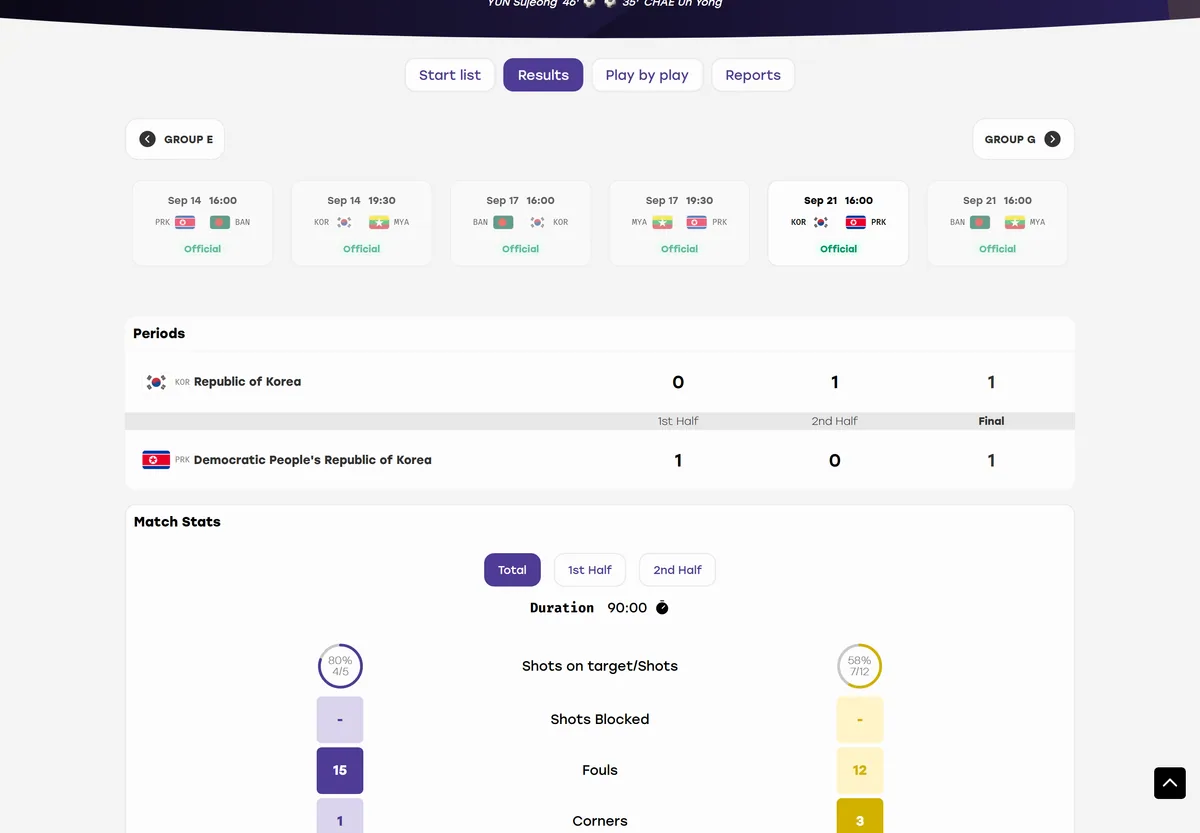Viewport: 1200px width, 833px height.
Task: Click the 58% 7/12 shots circle
Action: (859, 666)
